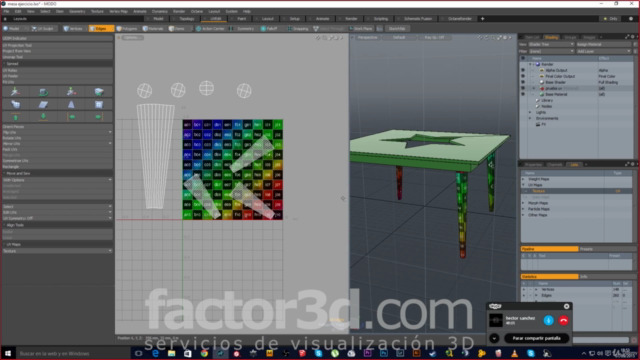
Task: Activate the Polygons selection mode
Action: [127, 29]
